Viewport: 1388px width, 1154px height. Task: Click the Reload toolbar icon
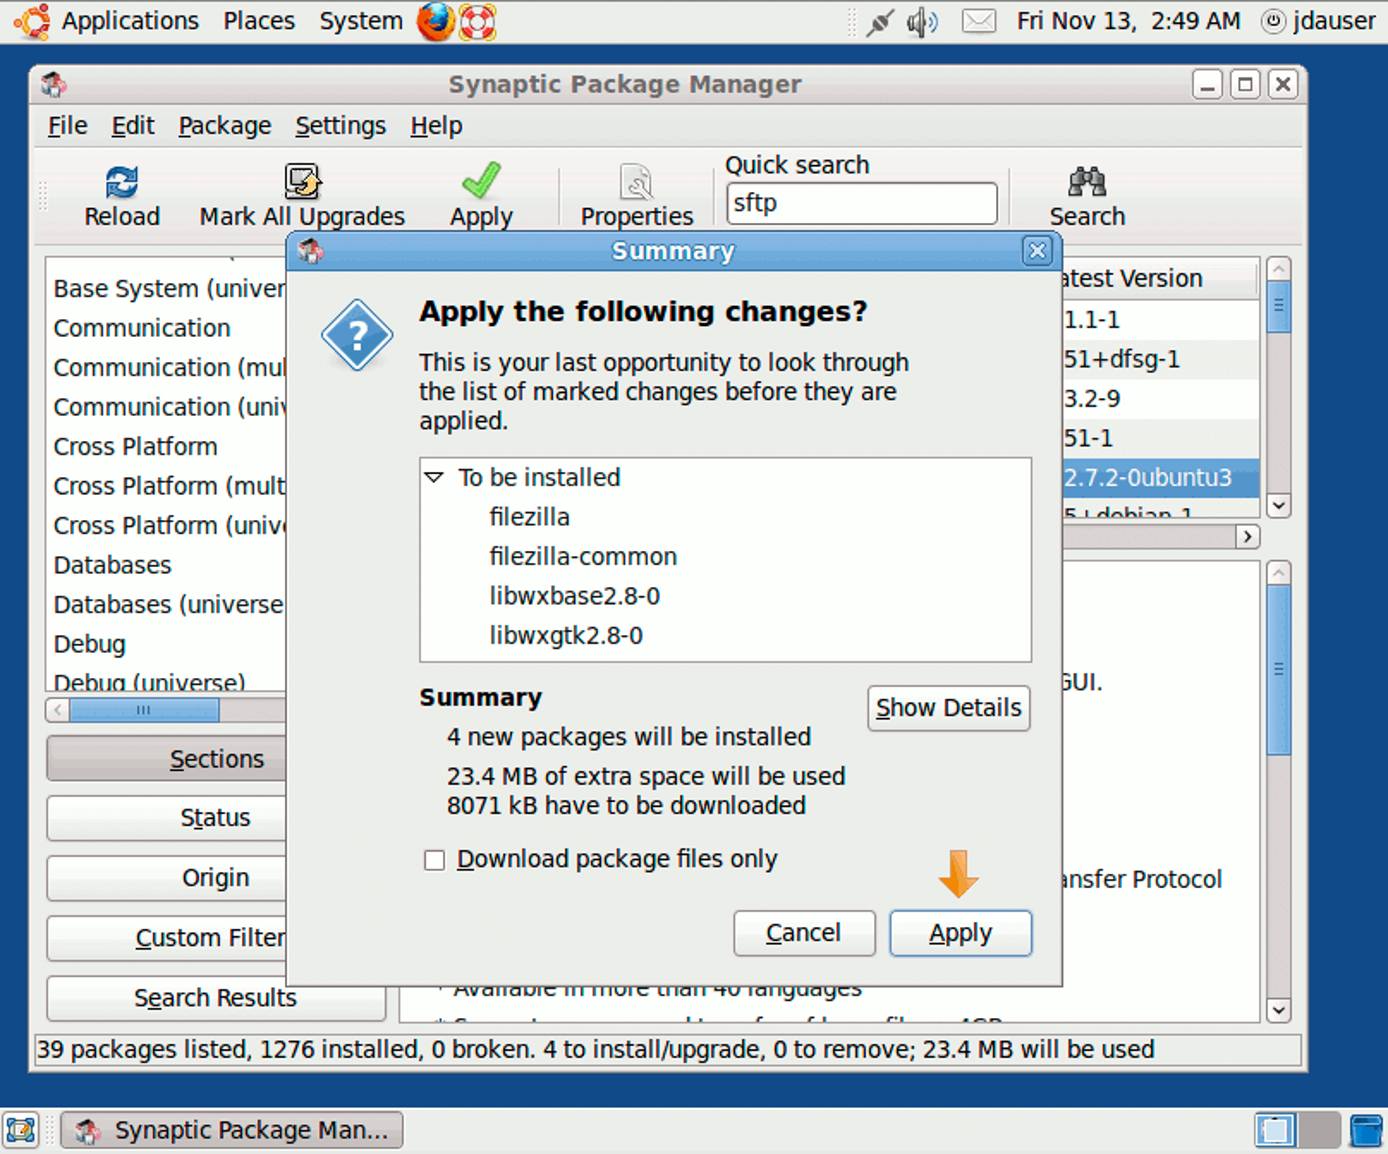(121, 195)
